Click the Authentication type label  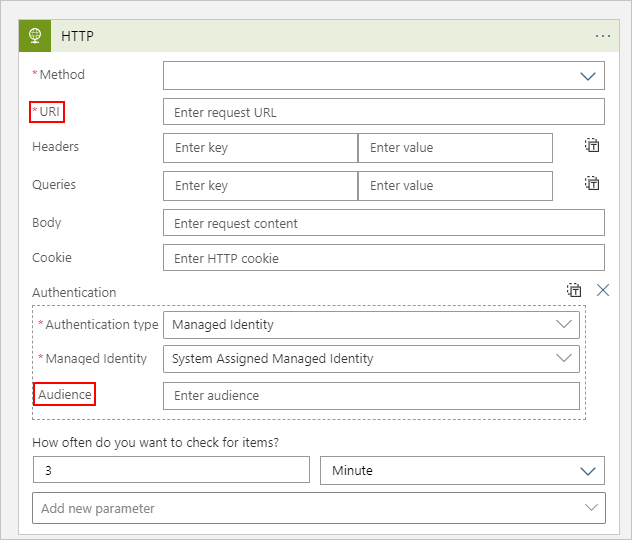point(102,324)
